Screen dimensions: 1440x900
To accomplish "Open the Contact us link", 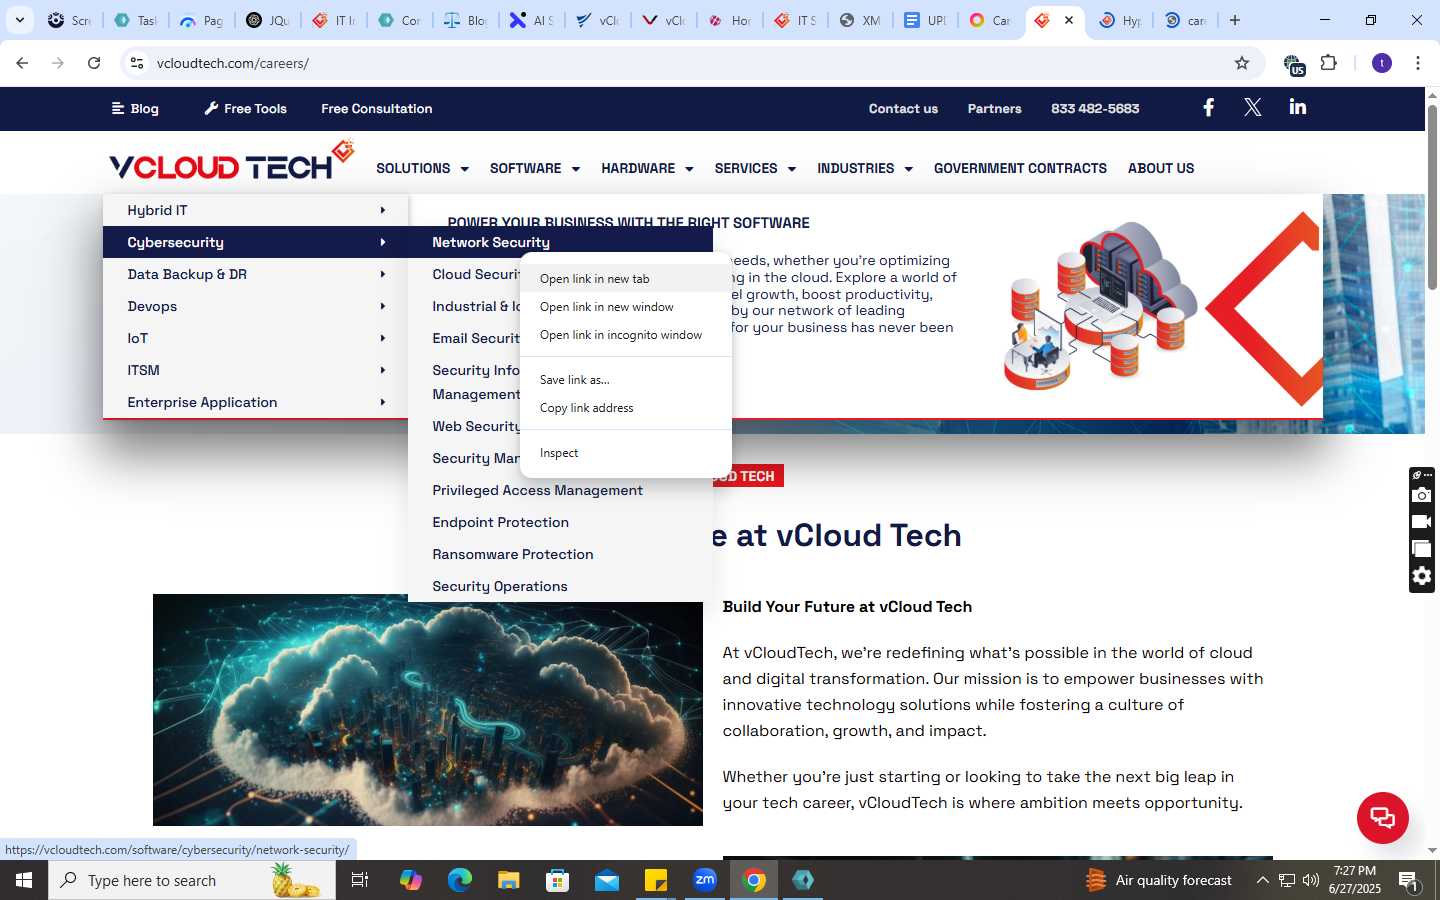I will click(x=903, y=108).
